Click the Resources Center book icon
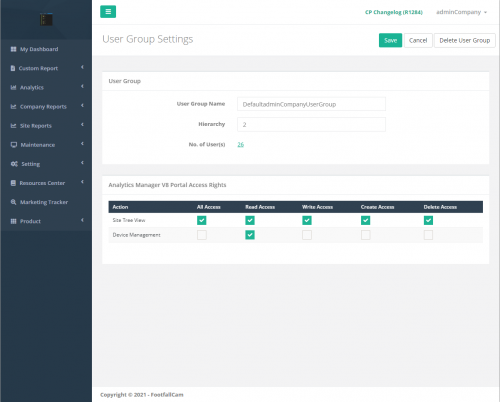The height and width of the screenshot is (402, 500). 13,183
